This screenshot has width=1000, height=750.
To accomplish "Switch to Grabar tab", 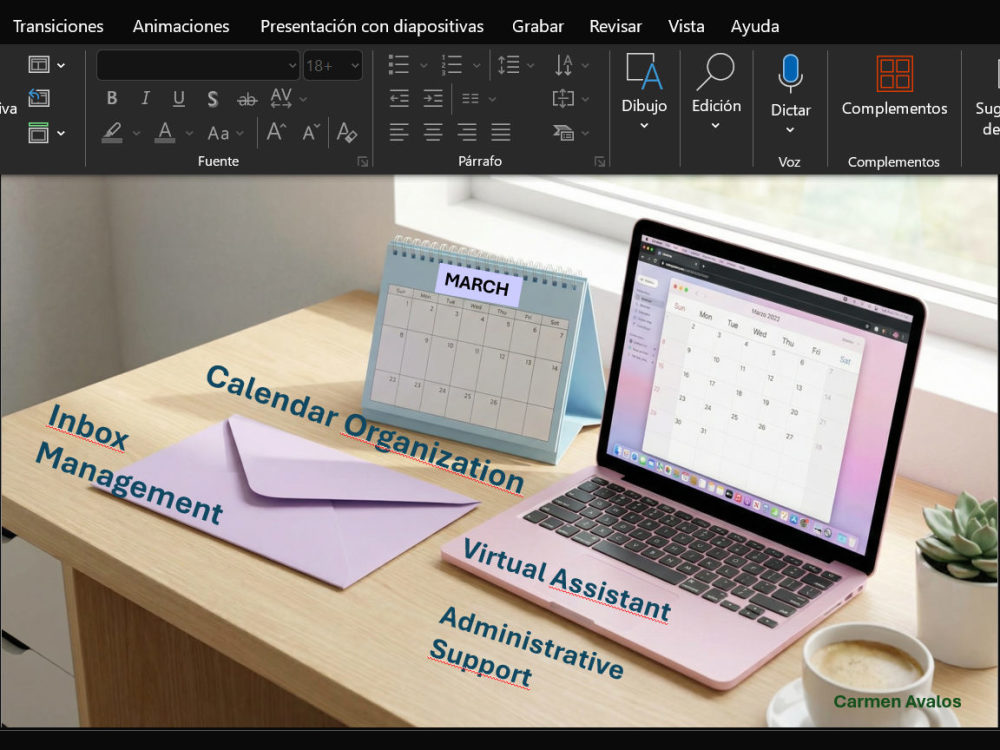I will coord(538,26).
